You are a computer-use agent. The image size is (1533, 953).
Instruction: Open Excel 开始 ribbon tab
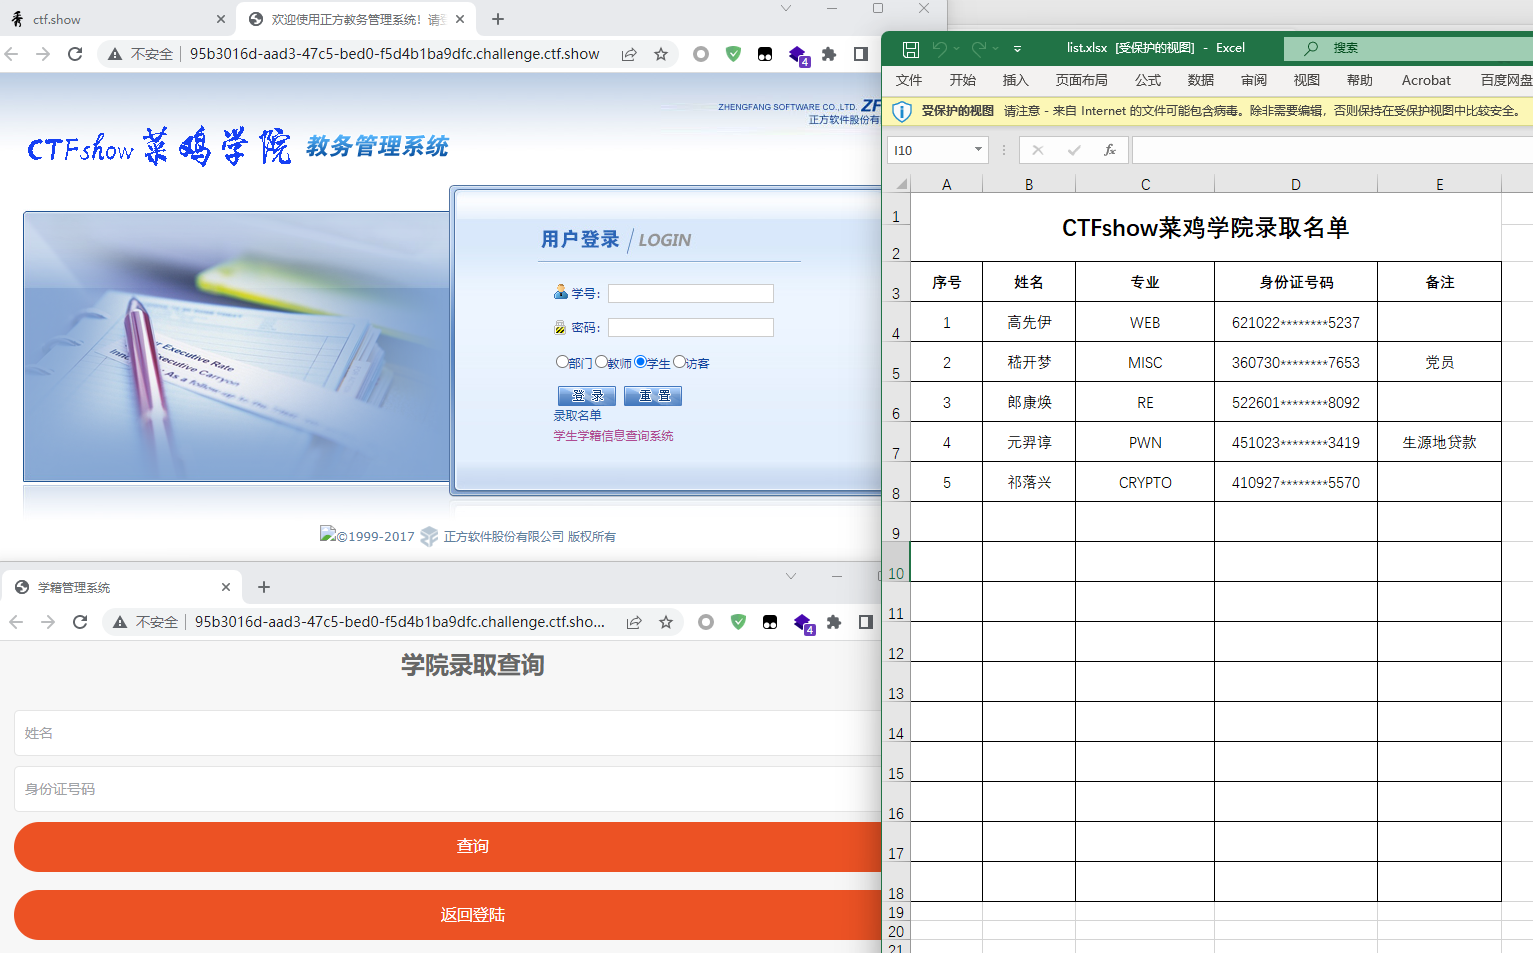pyautogui.click(x=963, y=80)
